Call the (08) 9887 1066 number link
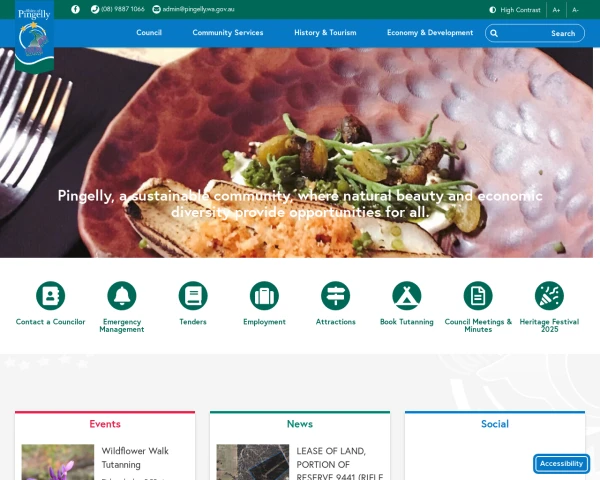Image resolution: width=600 pixels, height=480 pixels. (123, 9)
